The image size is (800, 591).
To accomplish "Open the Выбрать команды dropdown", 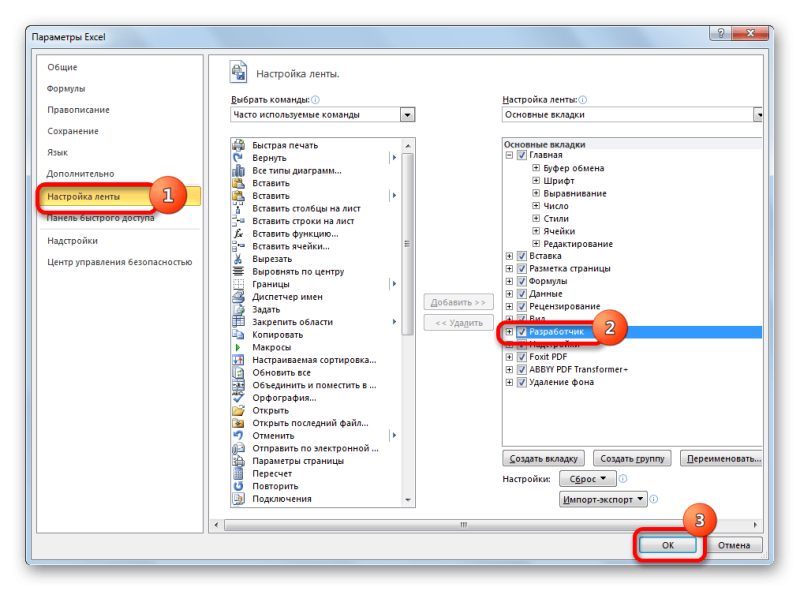I will 407,115.
